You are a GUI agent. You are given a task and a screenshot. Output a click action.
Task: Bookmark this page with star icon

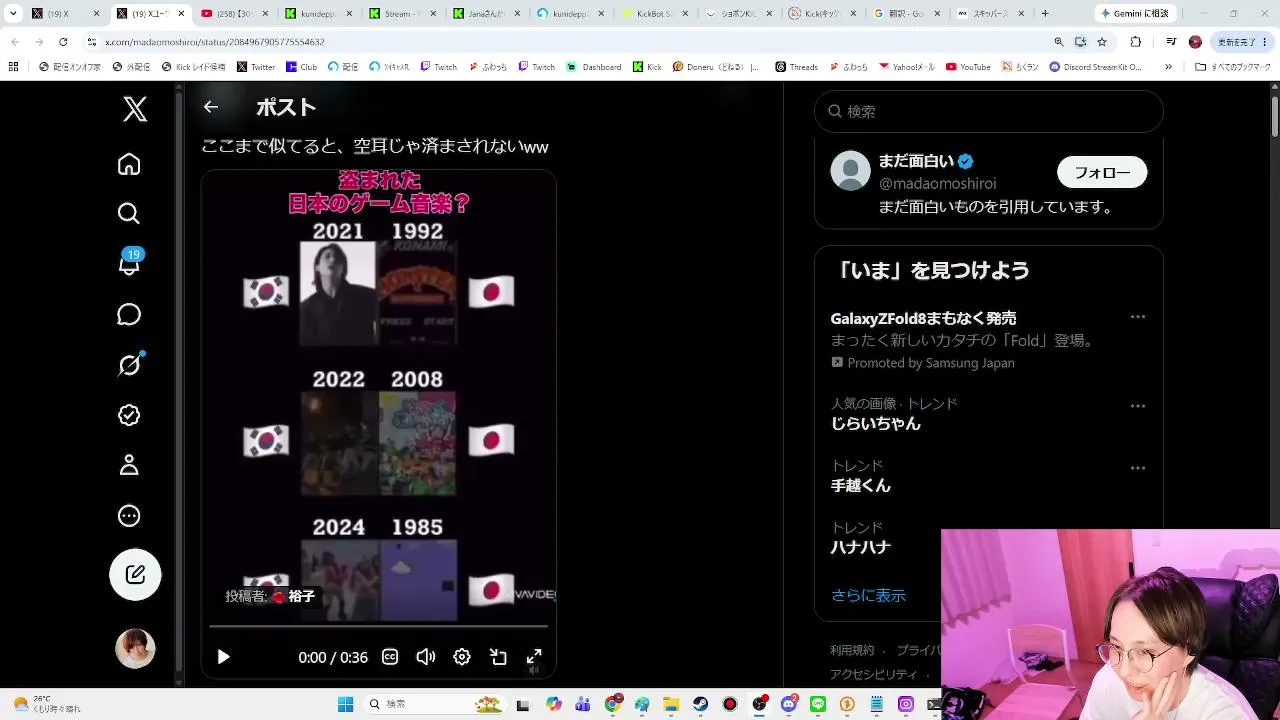tap(1102, 42)
